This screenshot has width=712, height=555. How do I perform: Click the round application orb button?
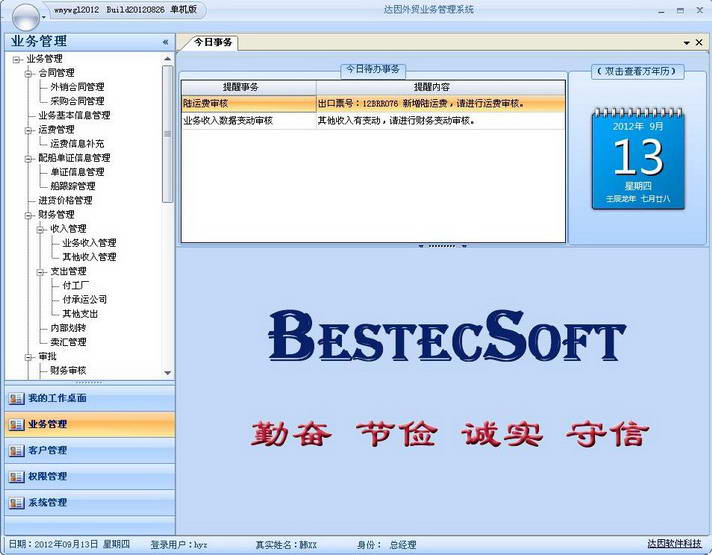point(26,17)
